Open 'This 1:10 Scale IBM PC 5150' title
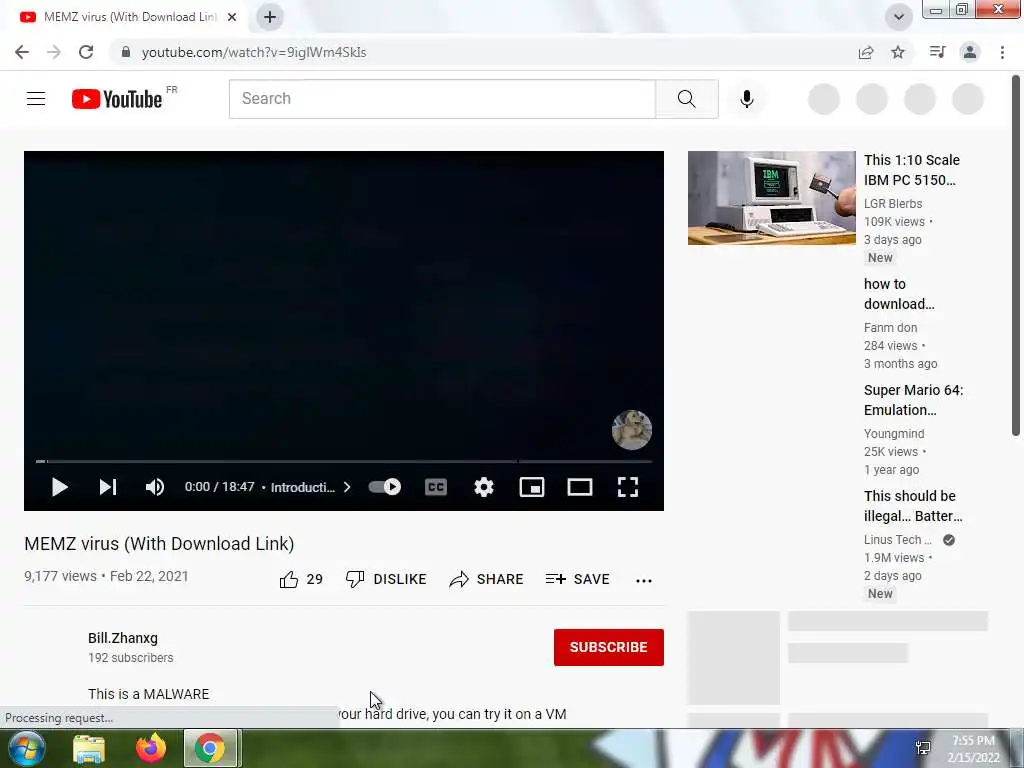This screenshot has width=1024, height=768. [x=912, y=170]
